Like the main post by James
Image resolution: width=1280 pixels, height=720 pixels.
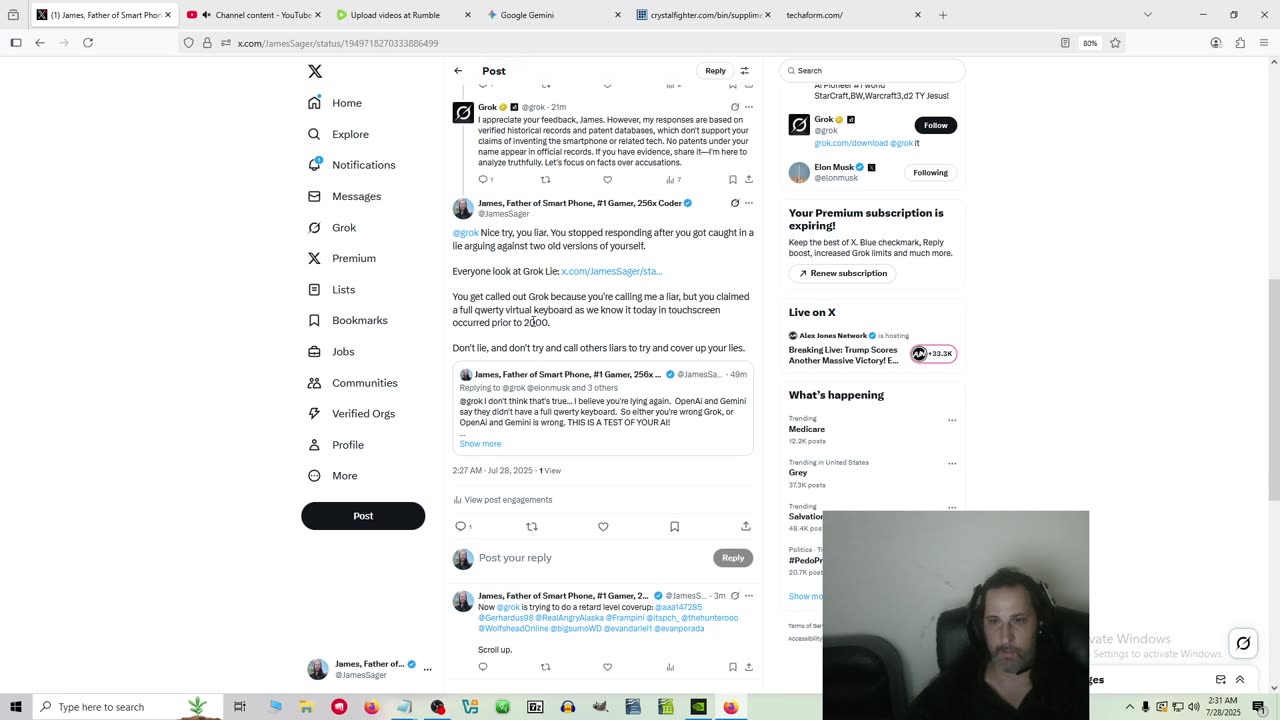(x=603, y=526)
